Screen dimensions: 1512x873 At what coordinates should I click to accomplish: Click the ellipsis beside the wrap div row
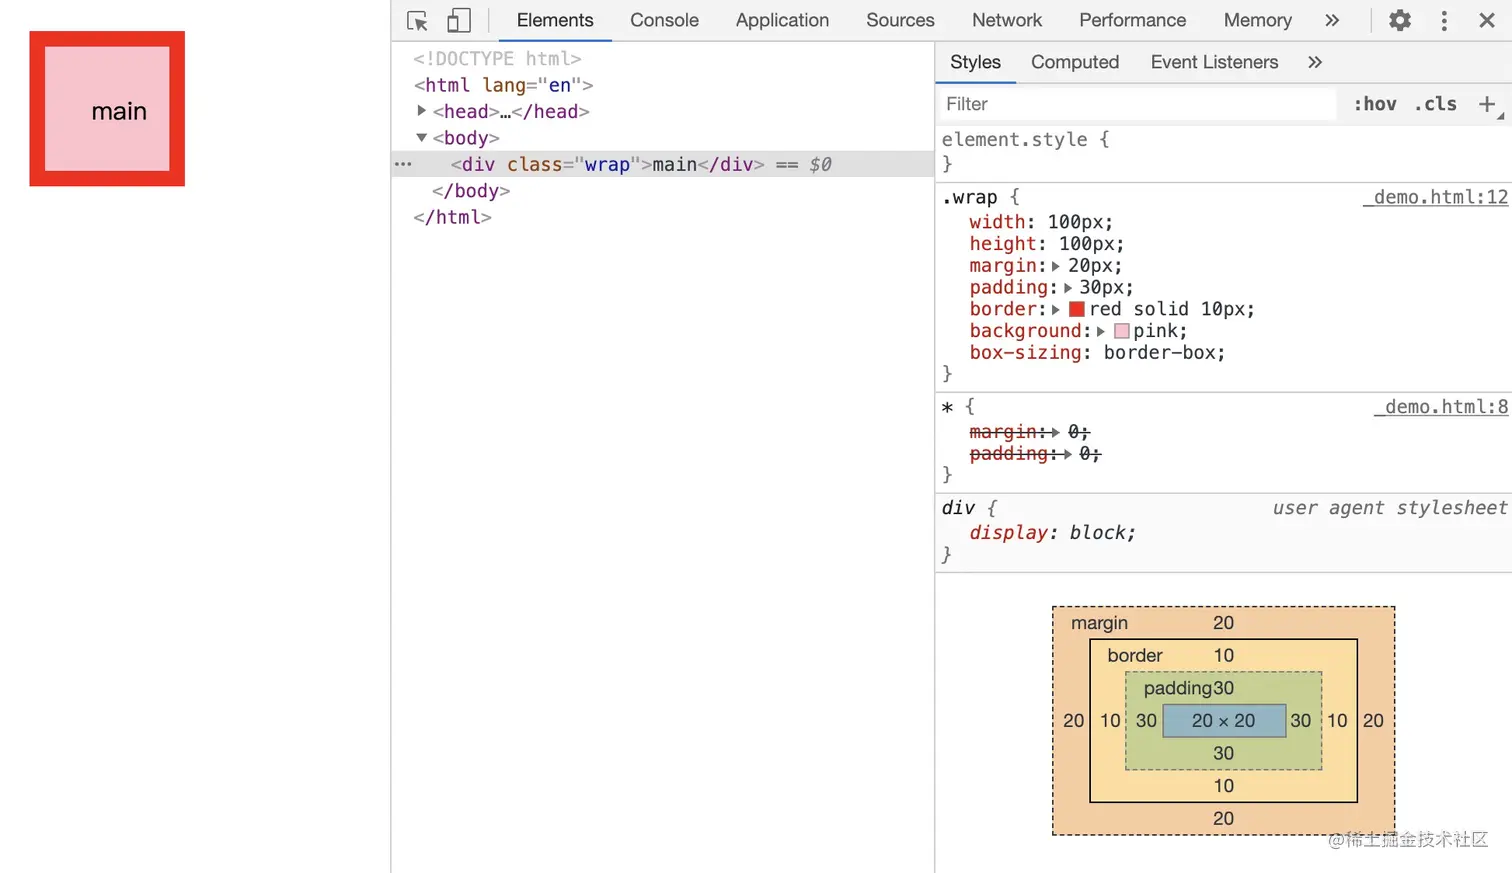(403, 164)
